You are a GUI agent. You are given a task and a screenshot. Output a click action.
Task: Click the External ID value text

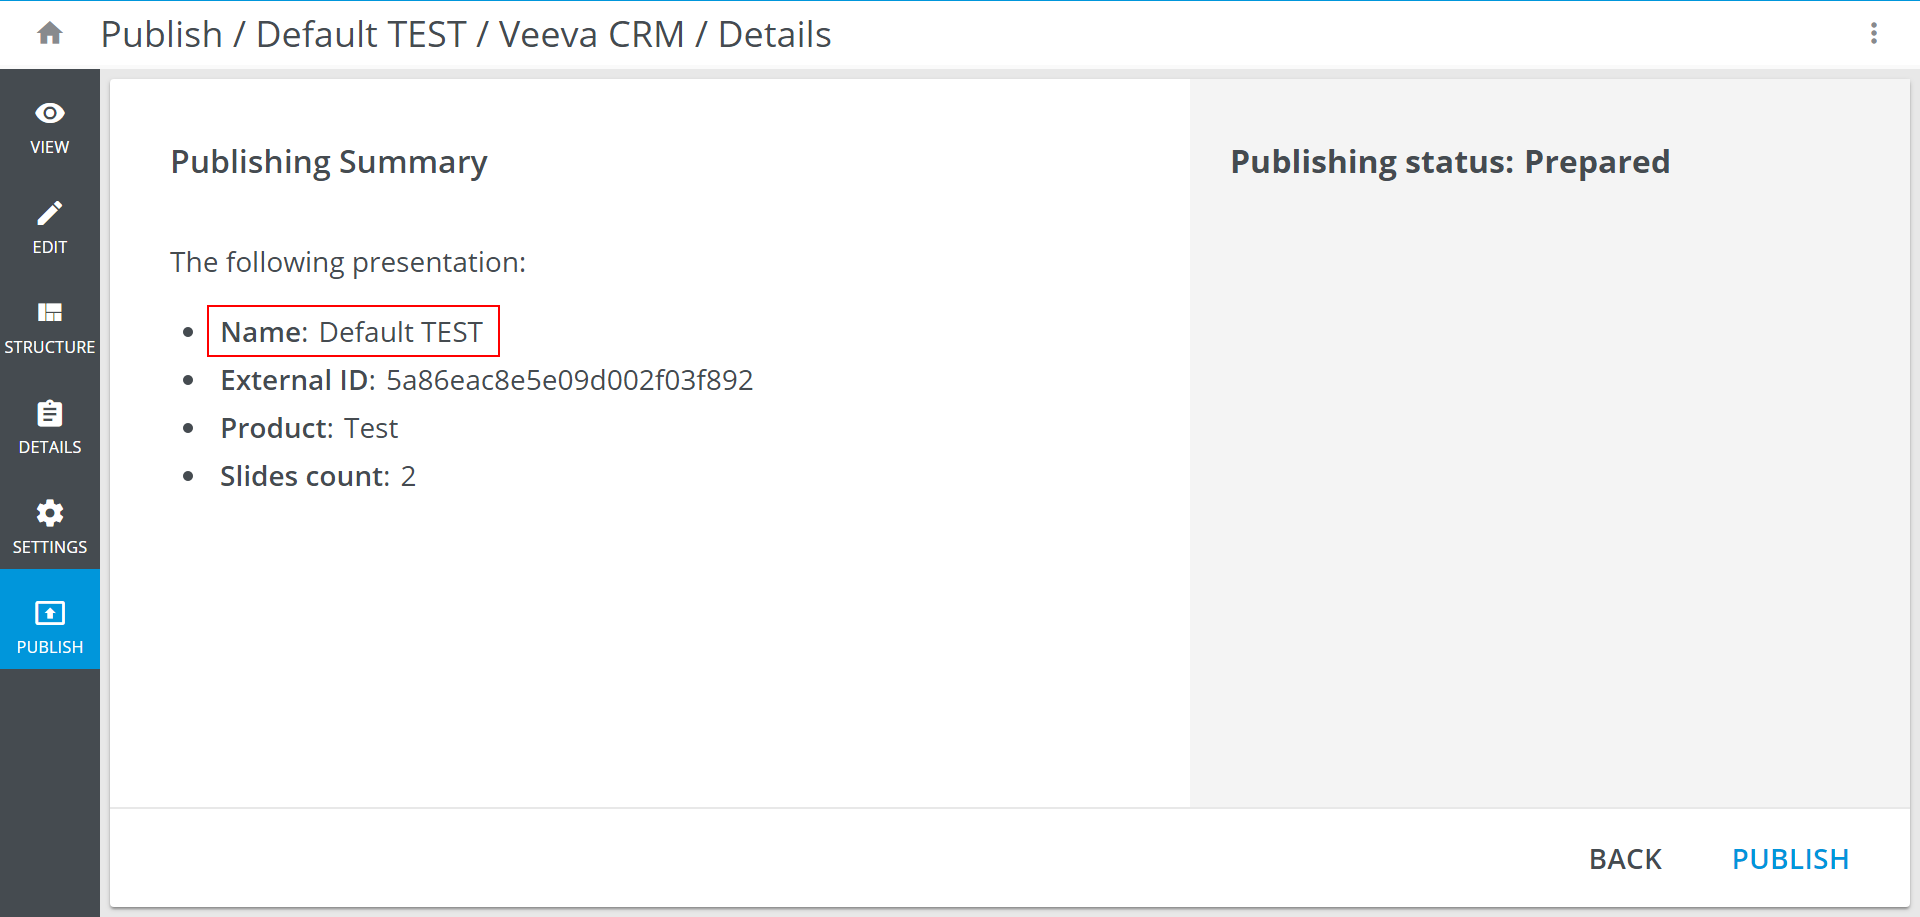(x=569, y=381)
